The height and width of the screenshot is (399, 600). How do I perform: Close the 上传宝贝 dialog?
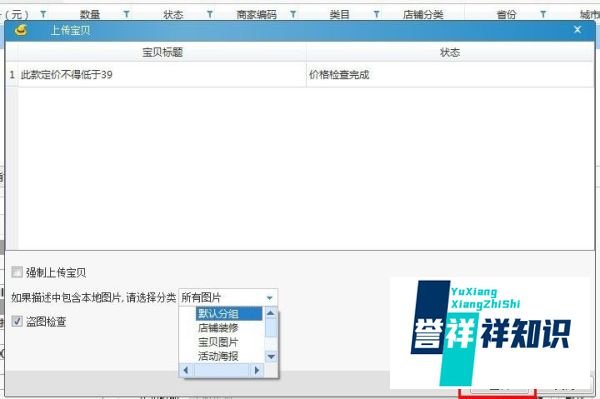point(577,30)
